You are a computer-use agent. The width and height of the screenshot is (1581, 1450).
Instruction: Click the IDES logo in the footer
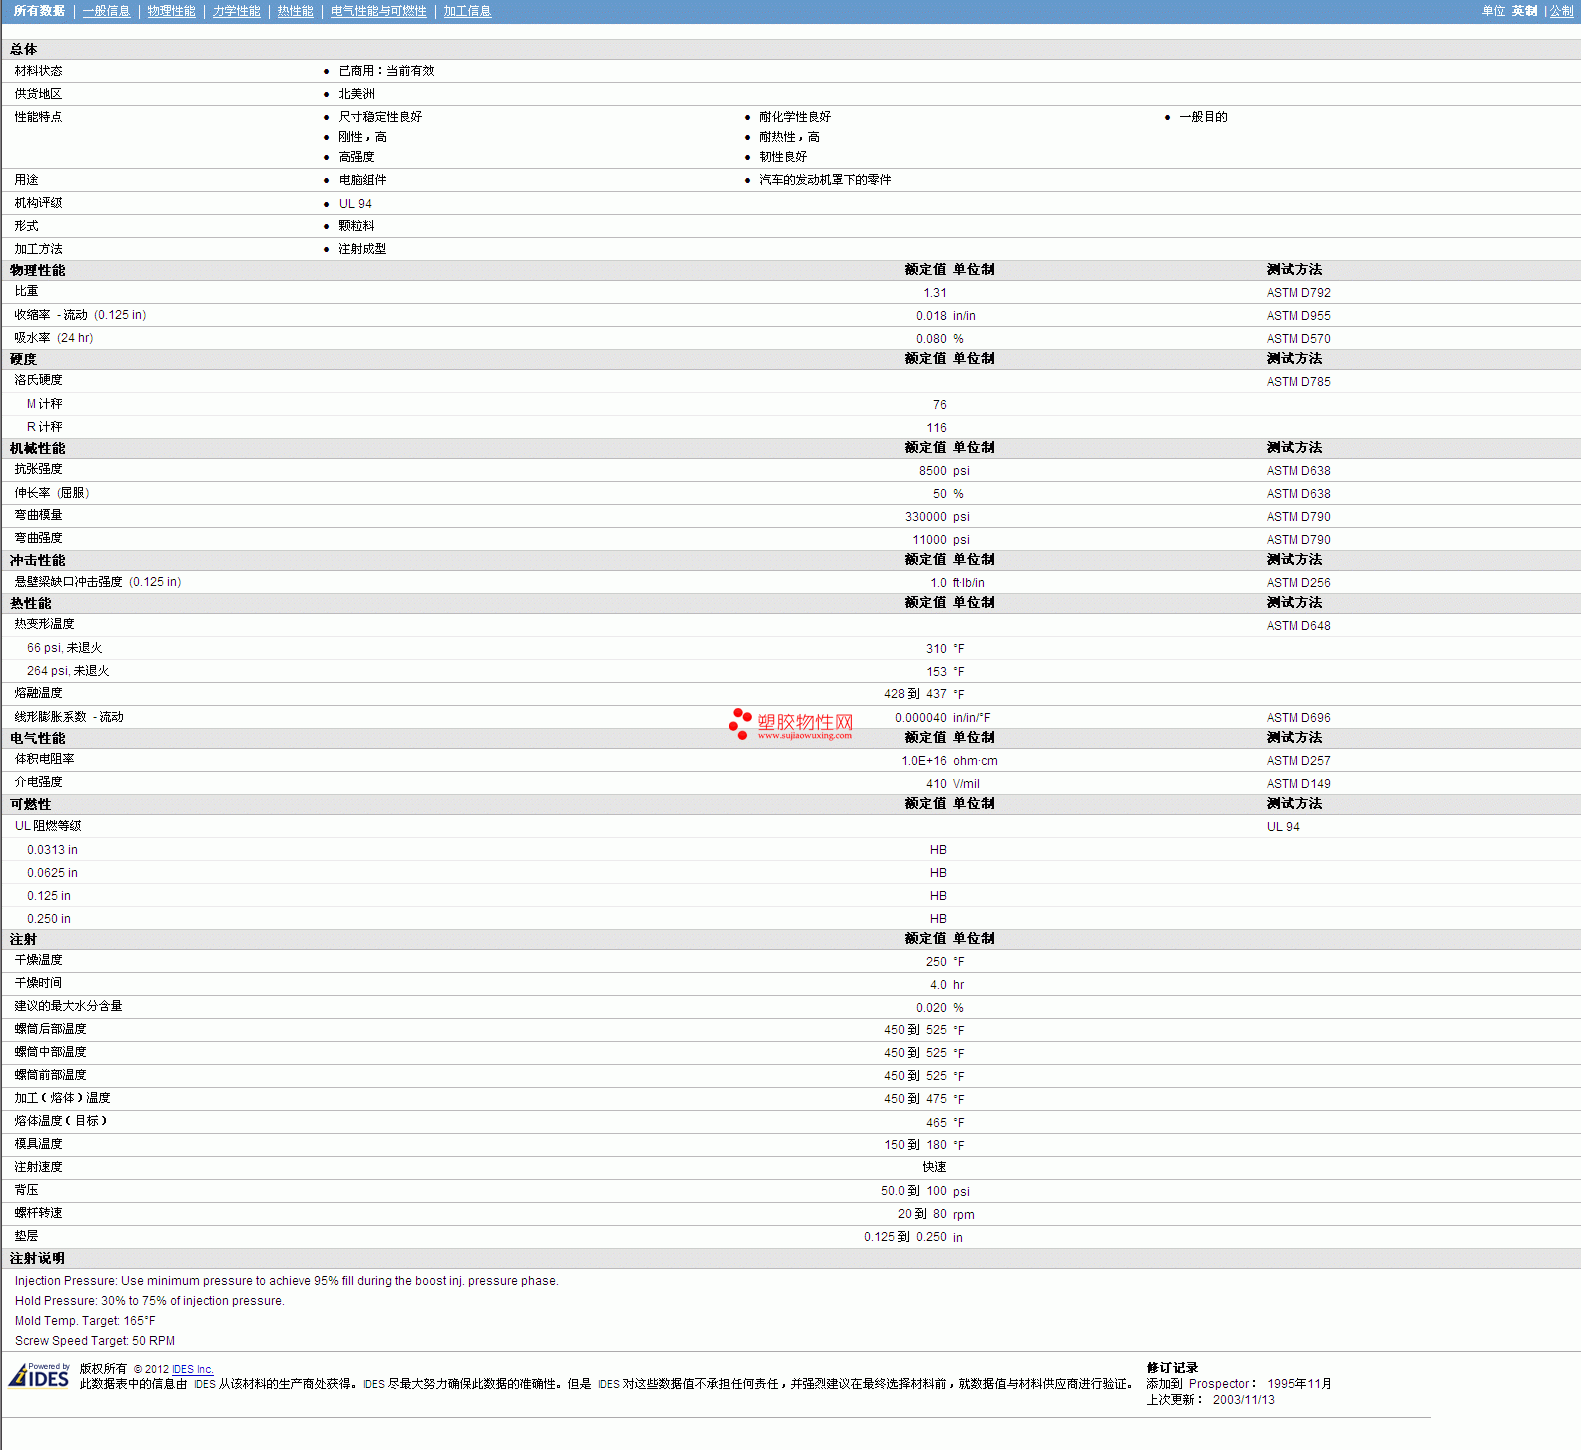[x=39, y=1376]
